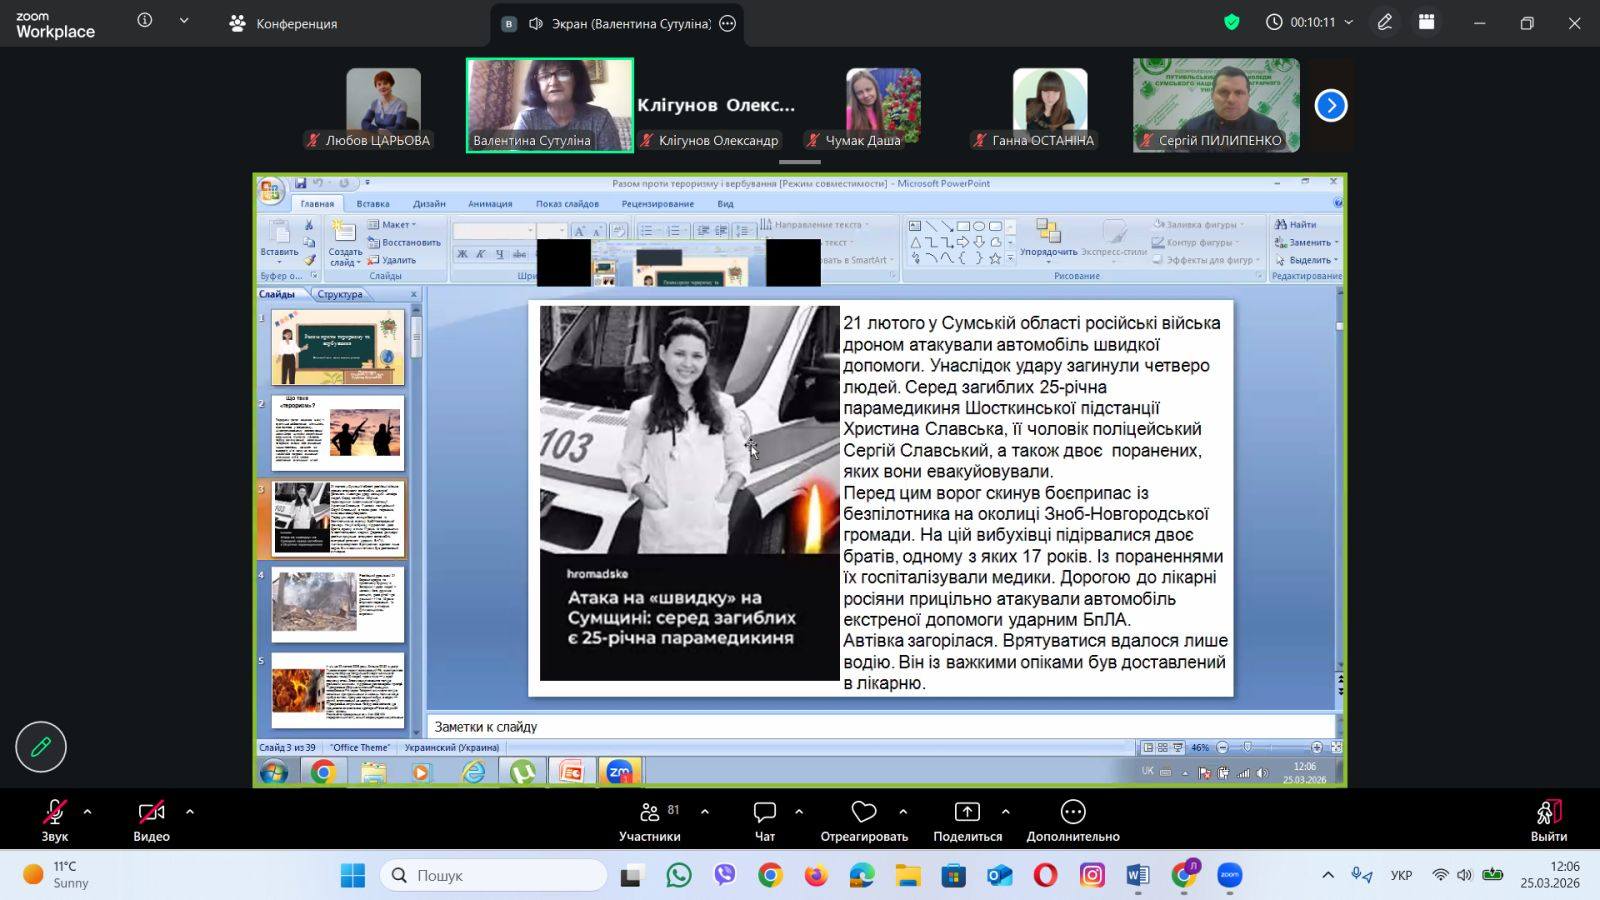Open the Конференция tab

(284, 23)
